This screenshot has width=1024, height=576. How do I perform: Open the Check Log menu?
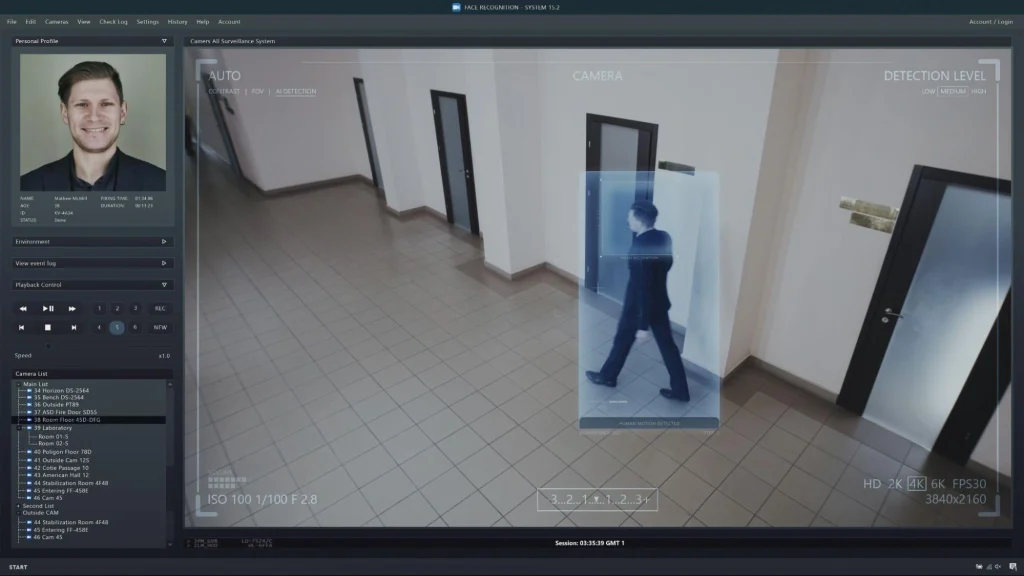pos(112,21)
